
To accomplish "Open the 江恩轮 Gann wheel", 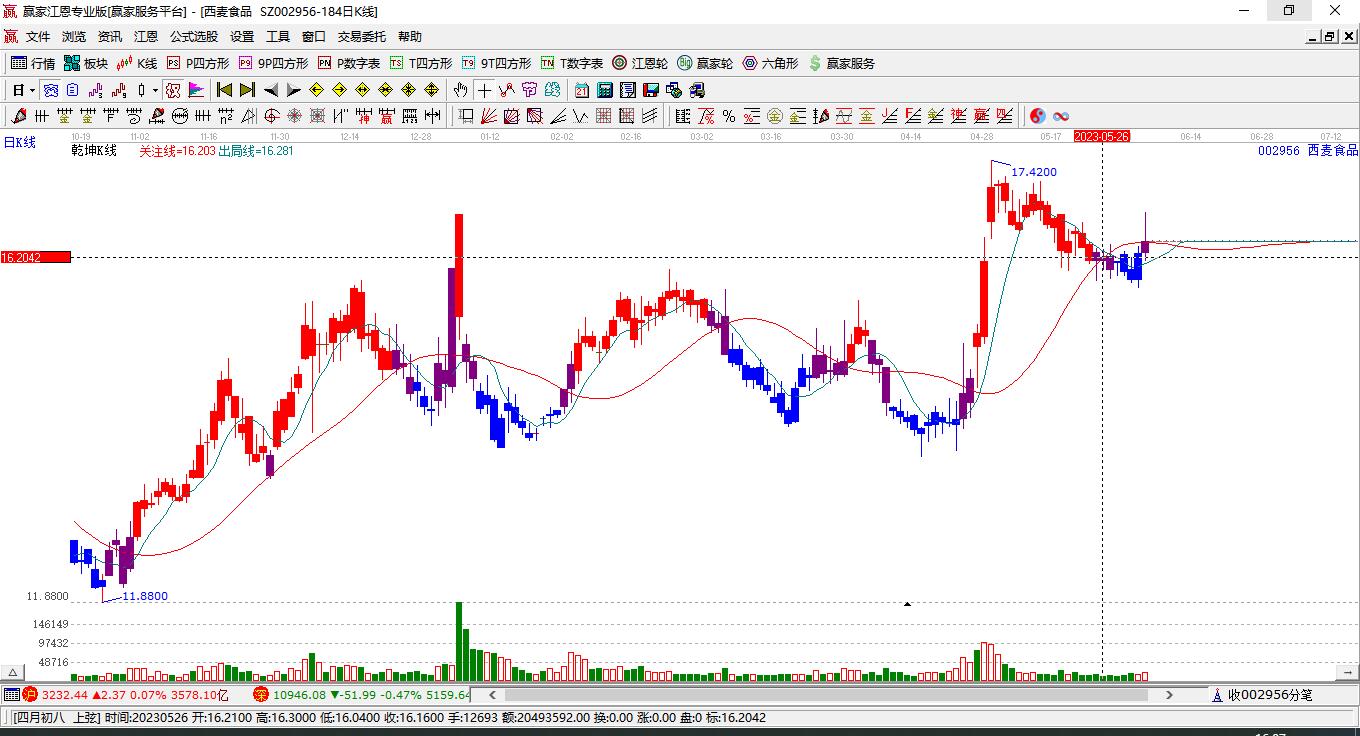I will [x=640, y=63].
